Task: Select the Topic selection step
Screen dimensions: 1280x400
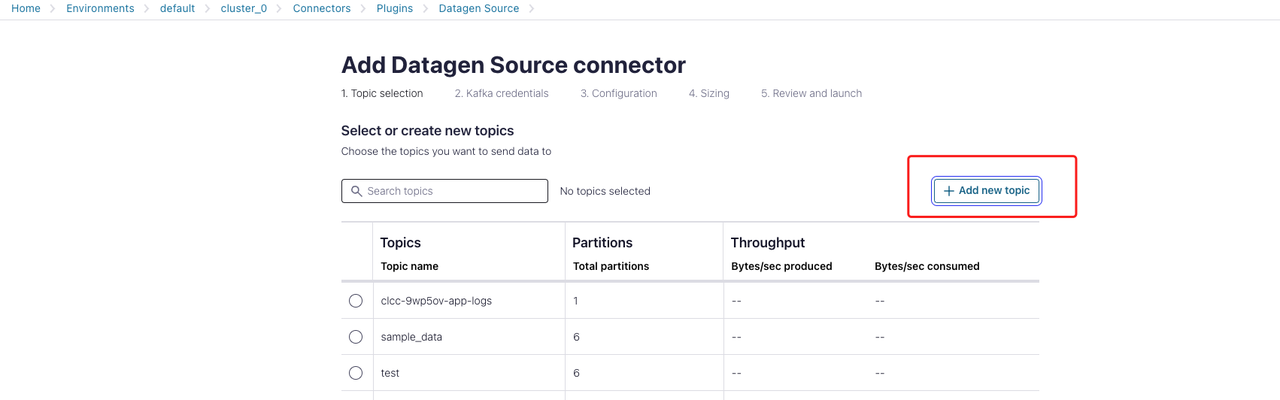Action: click(x=382, y=93)
